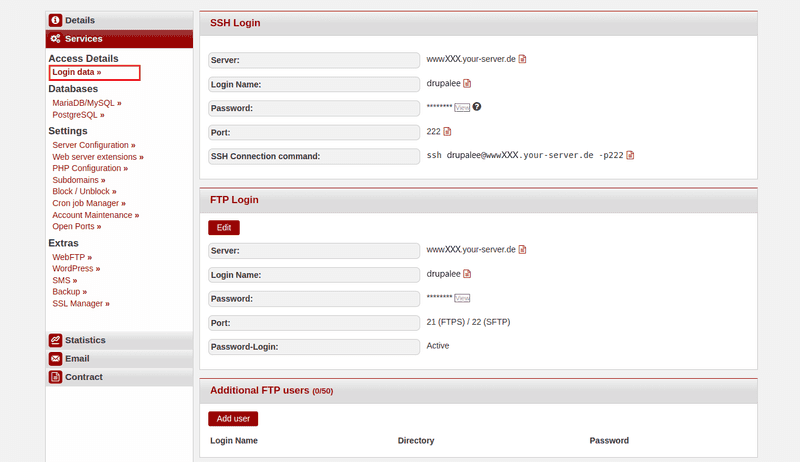Screen dimensions: 800x462
Task: Copy SSH port 222 icon
Action: coord(447,132)
